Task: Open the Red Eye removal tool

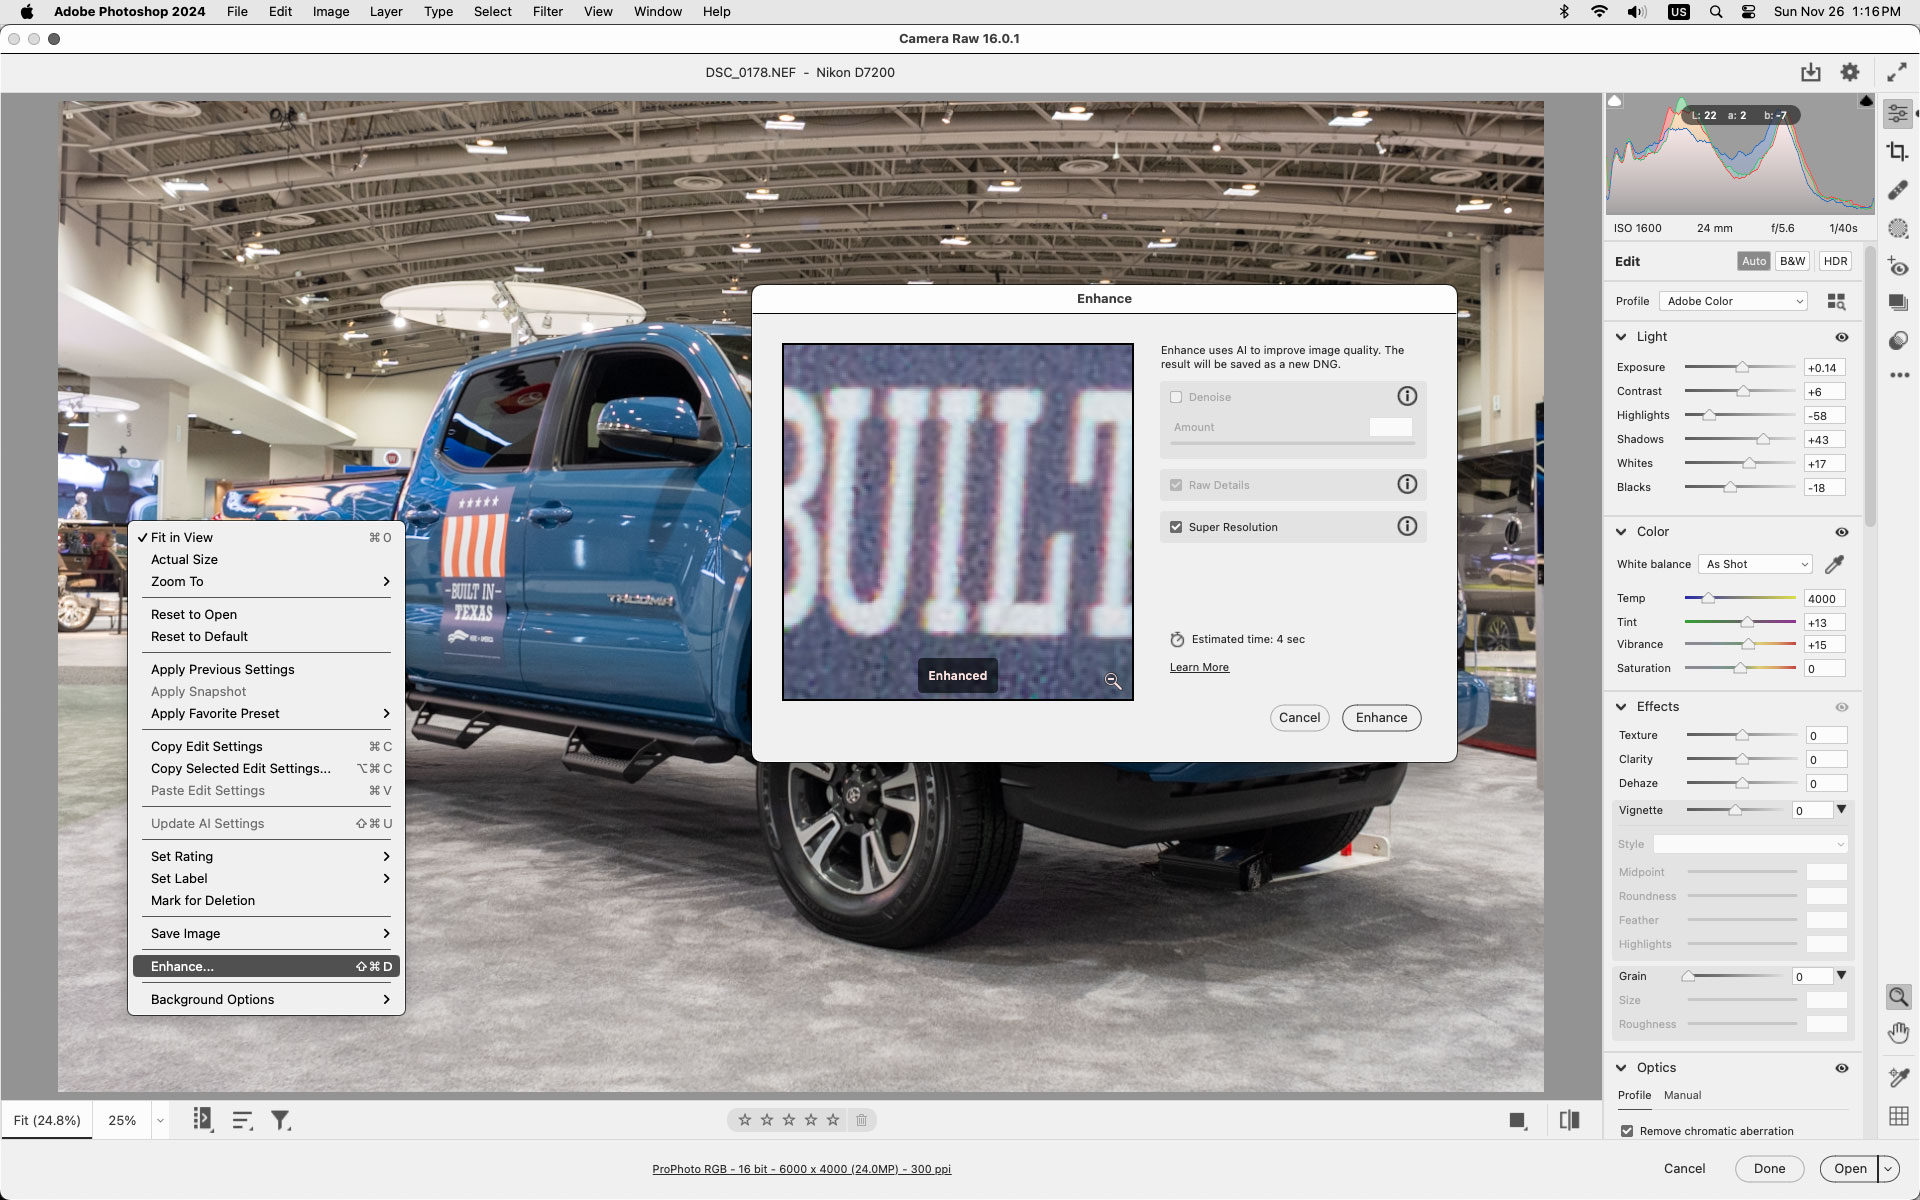Action: click(1898, 267)
